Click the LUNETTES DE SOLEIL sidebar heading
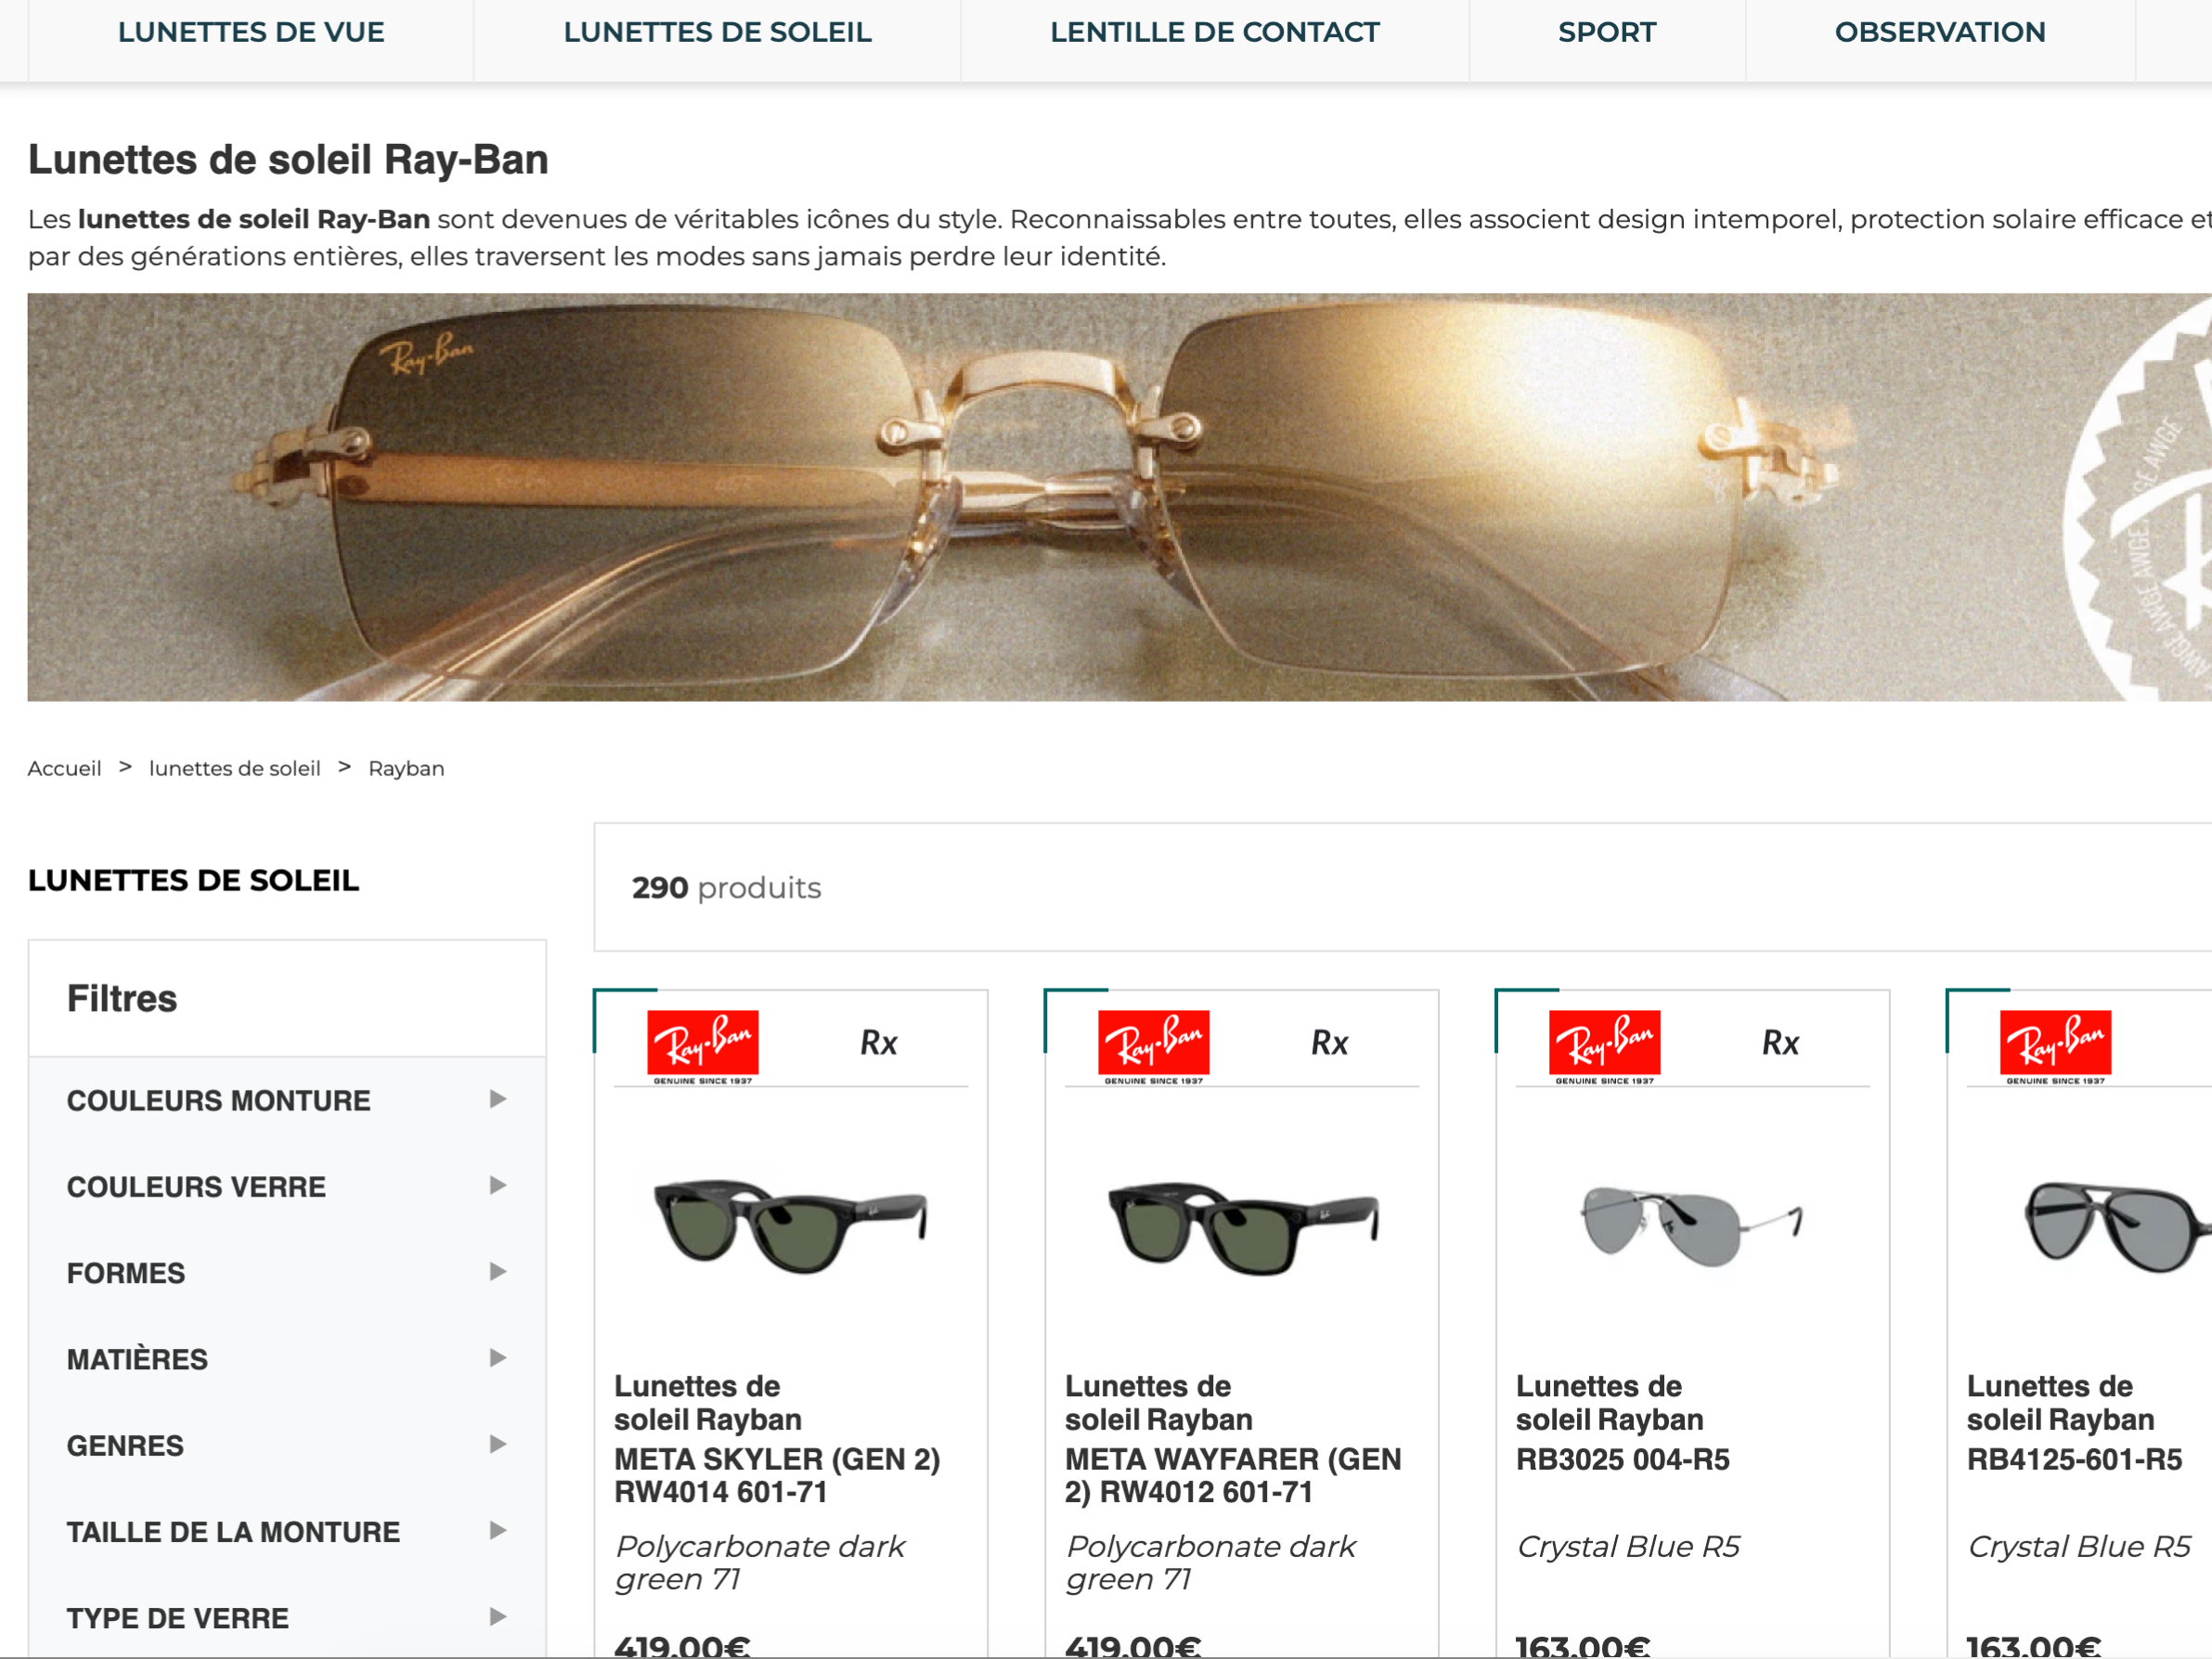2212x1659 pixels. tap(193, 880)
